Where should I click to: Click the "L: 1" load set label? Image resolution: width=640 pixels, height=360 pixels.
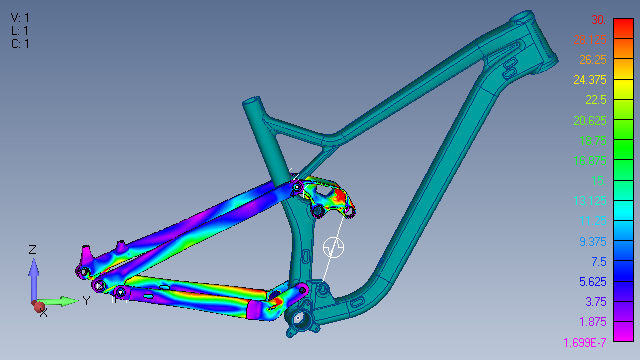(x=20, y=31)
